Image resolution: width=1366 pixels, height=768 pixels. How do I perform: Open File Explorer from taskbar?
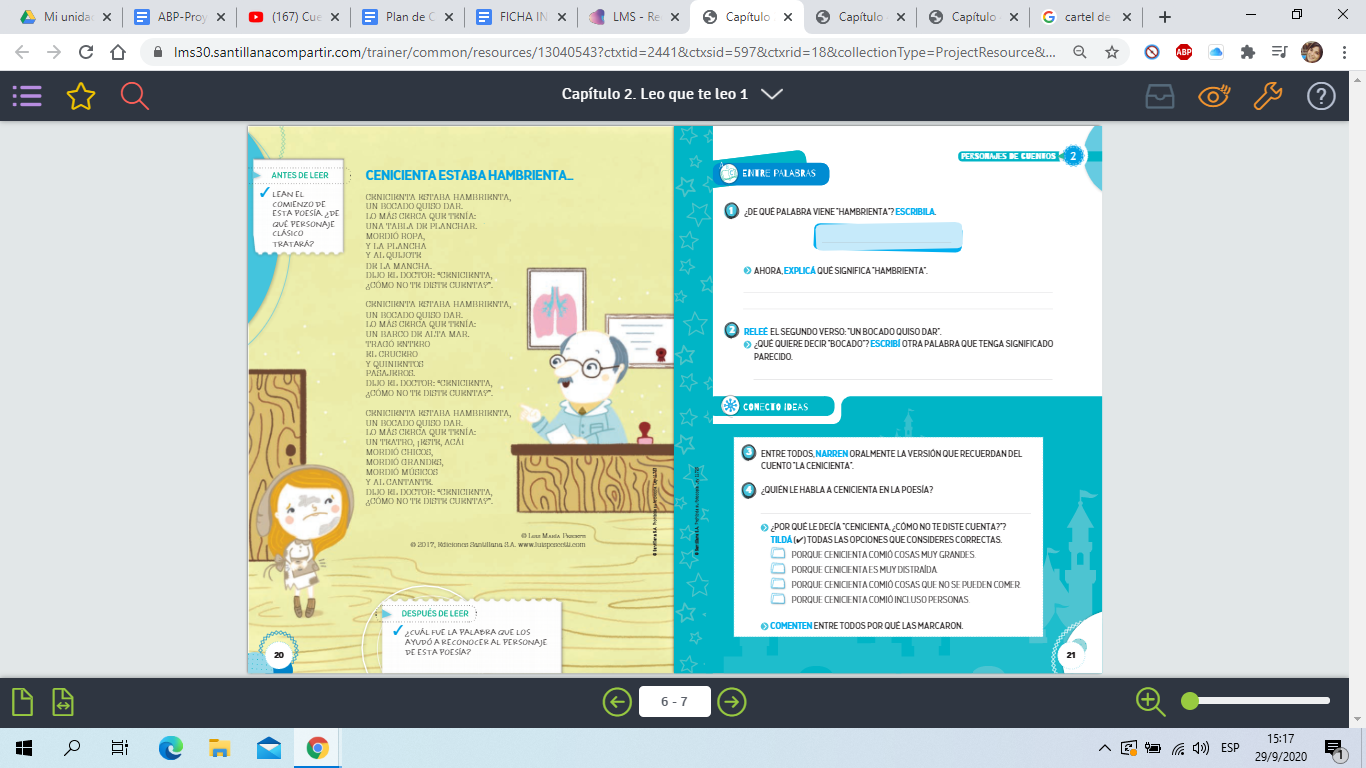[x=220, y=747]
